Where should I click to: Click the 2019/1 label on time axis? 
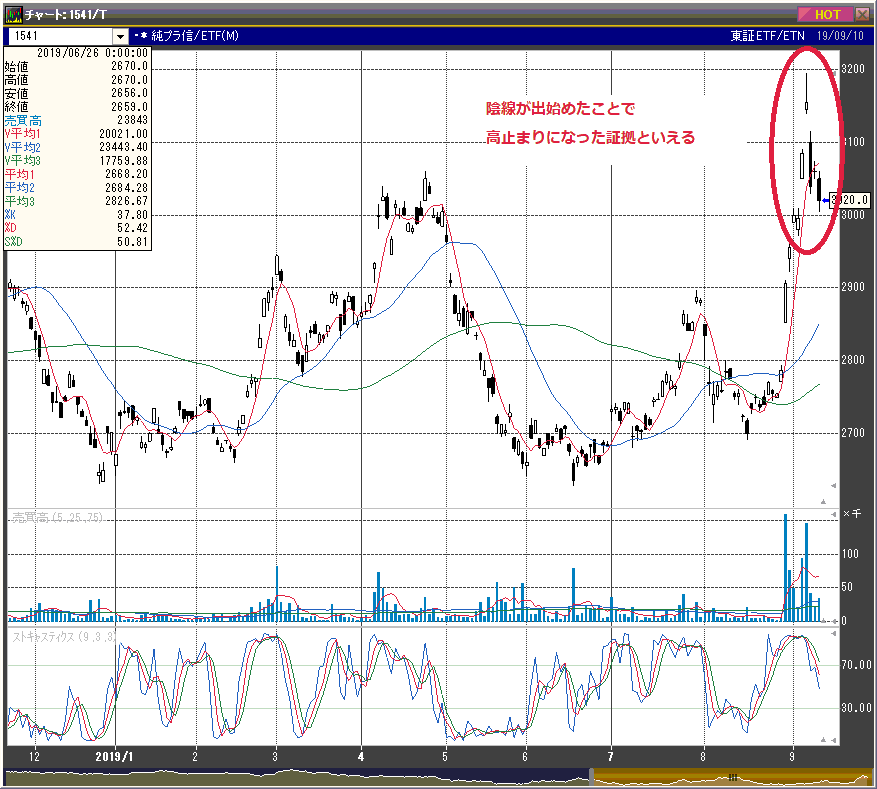(115, 757)
